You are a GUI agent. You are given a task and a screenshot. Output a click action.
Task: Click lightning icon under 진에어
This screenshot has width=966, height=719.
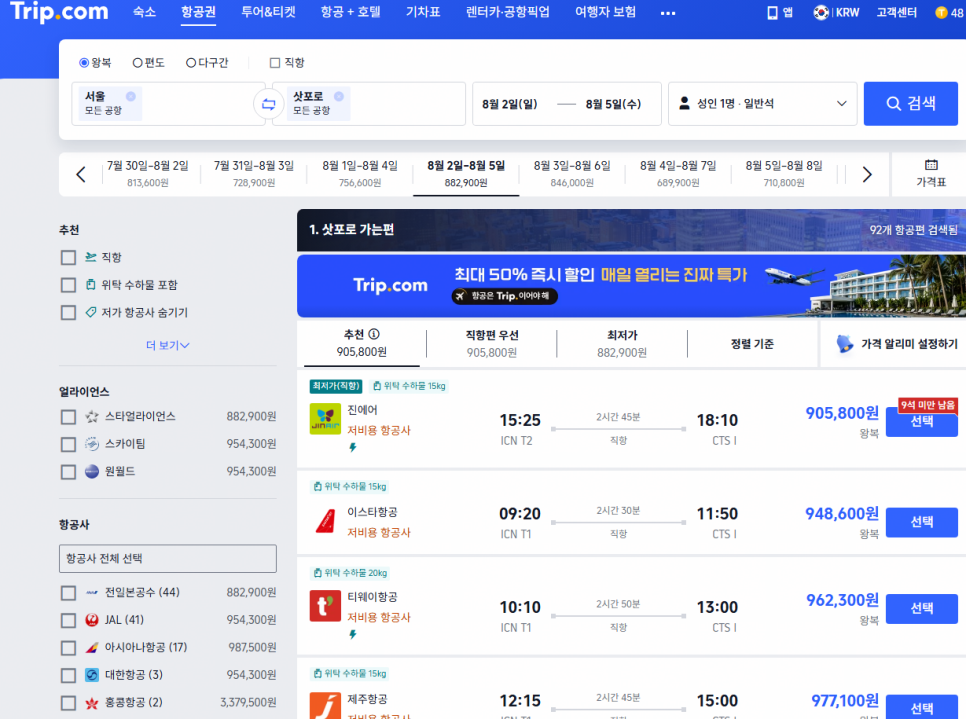[352, 447]
